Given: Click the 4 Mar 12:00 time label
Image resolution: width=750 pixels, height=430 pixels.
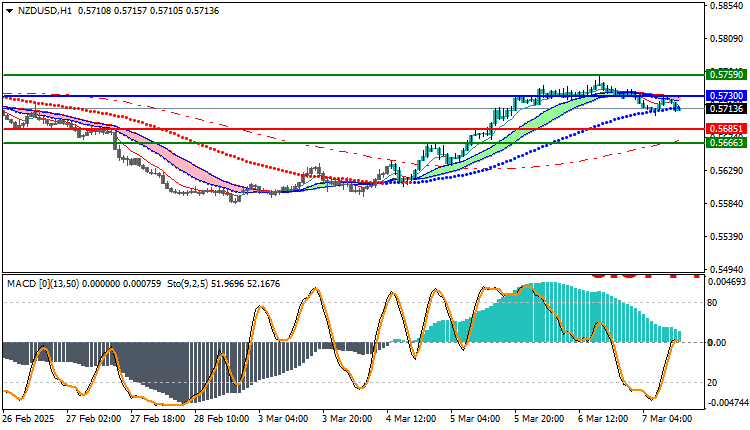Looking at the screenshot, I should click(x=411, y=419).
